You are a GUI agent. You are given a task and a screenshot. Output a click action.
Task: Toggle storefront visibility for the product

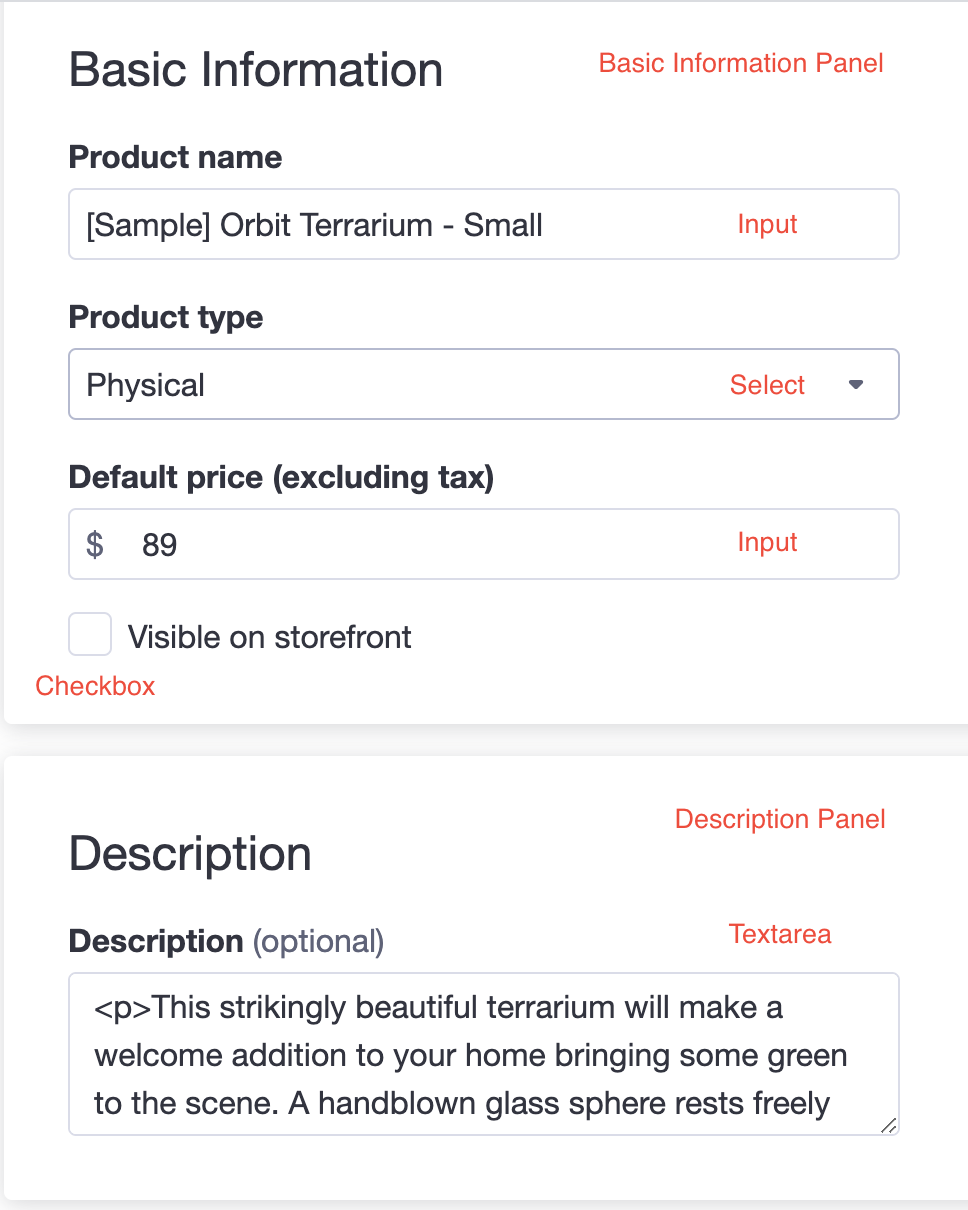click(90, 634)
